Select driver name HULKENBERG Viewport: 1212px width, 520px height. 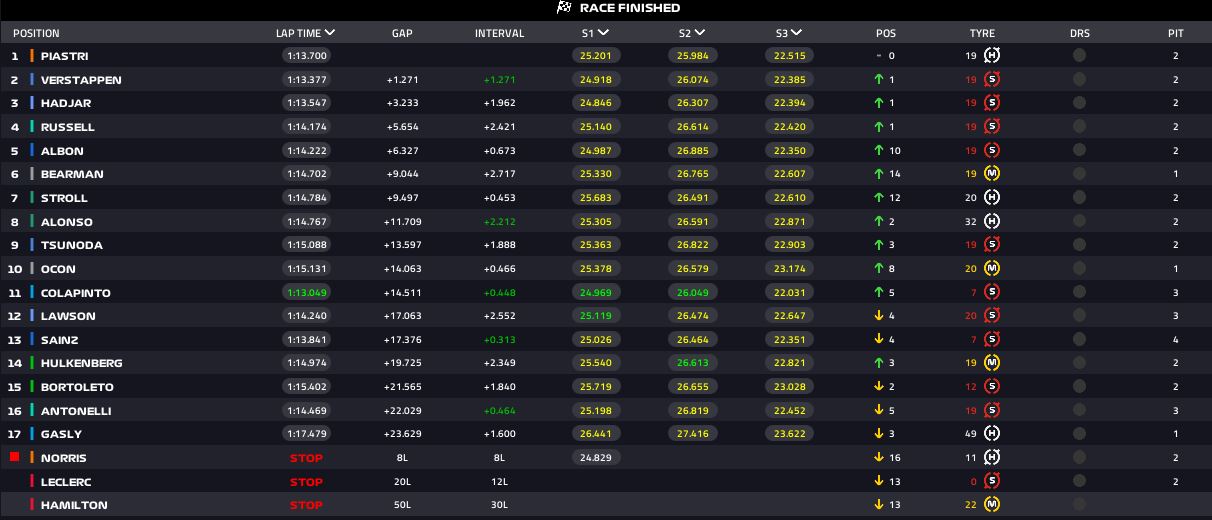[81, 363]
